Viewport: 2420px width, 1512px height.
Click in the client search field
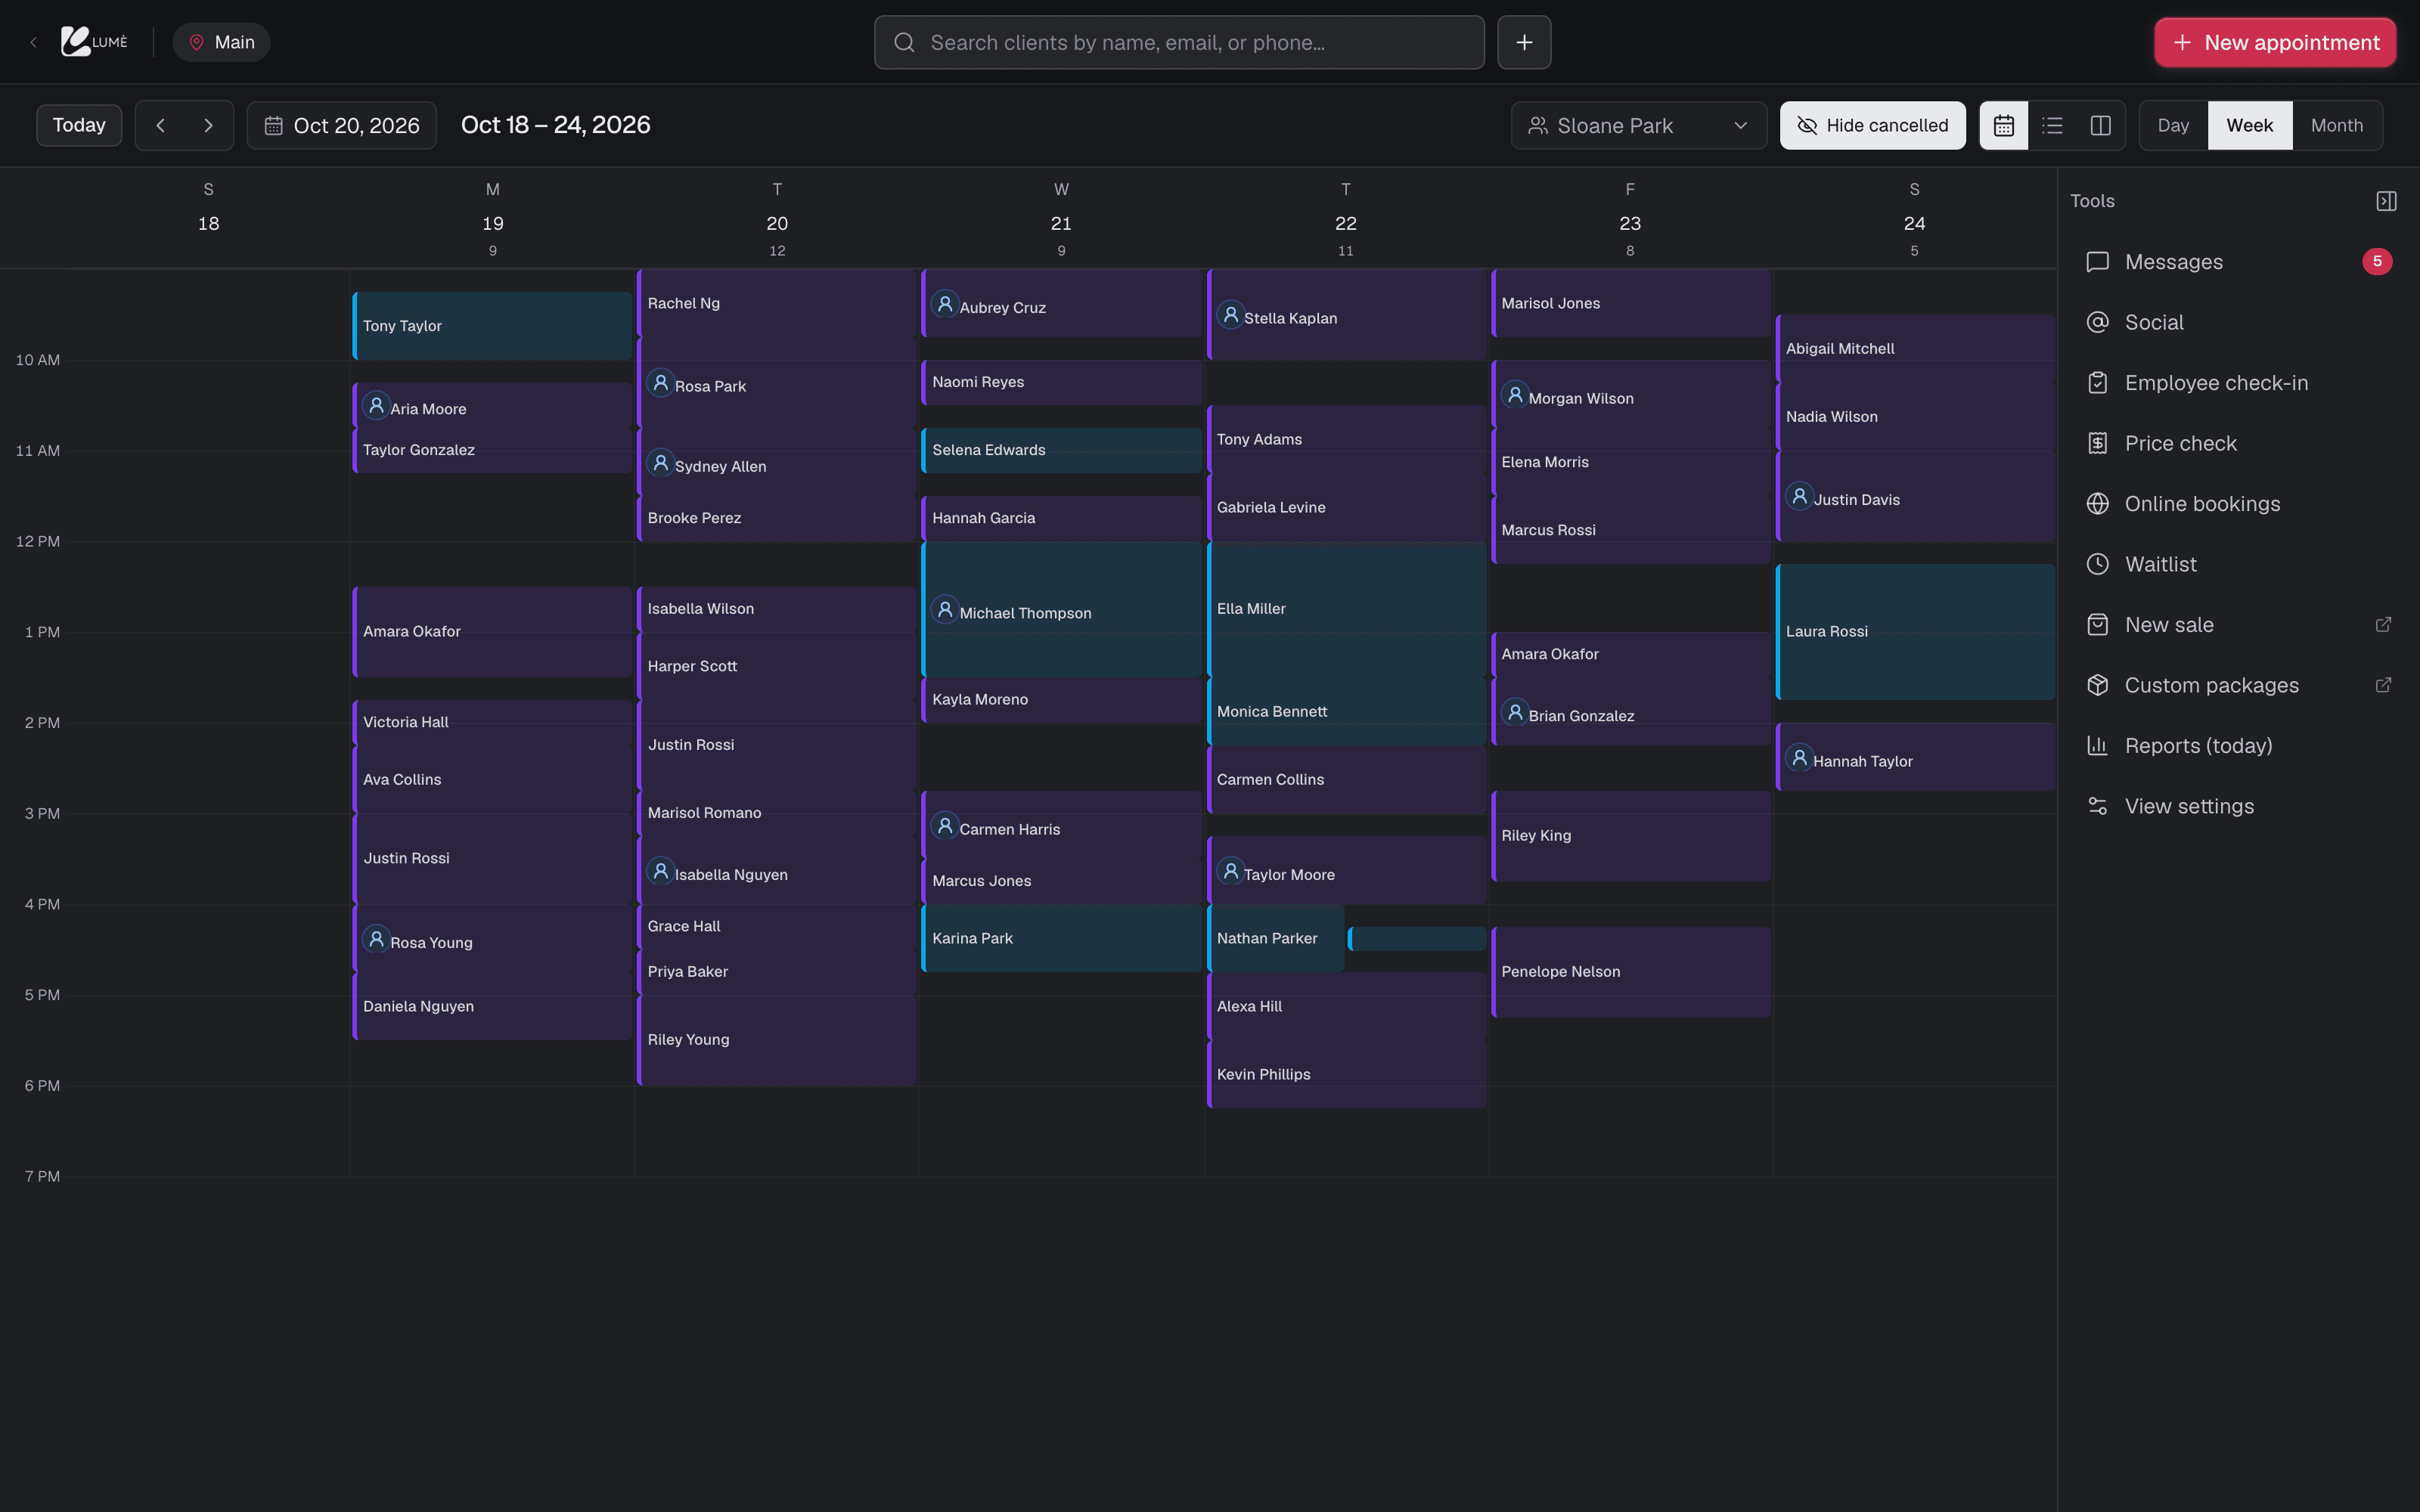pos(1179,42)
